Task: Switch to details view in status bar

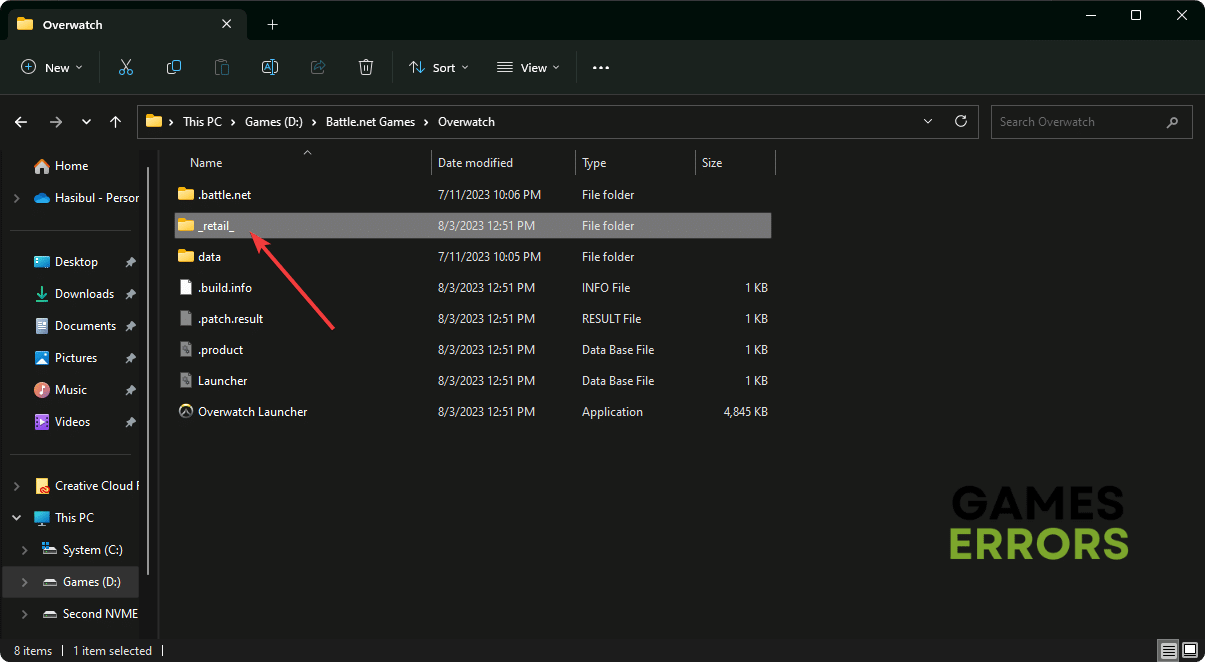Action: 1167,650
